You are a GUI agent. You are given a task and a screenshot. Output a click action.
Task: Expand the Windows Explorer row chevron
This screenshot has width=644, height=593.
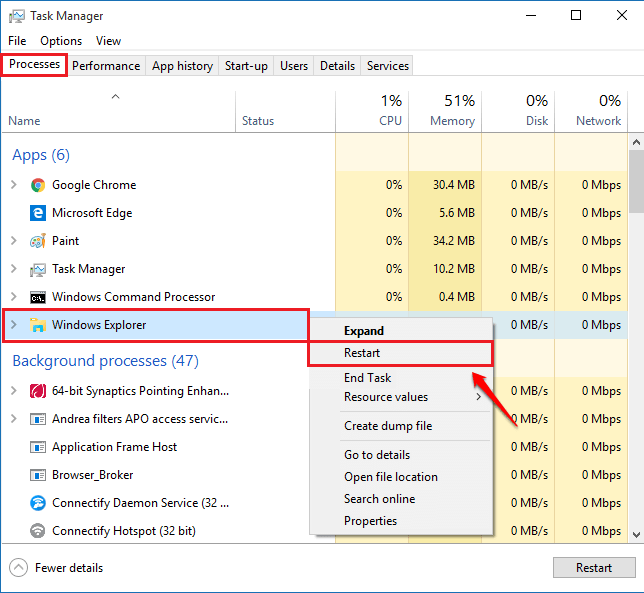pos(14,324)
